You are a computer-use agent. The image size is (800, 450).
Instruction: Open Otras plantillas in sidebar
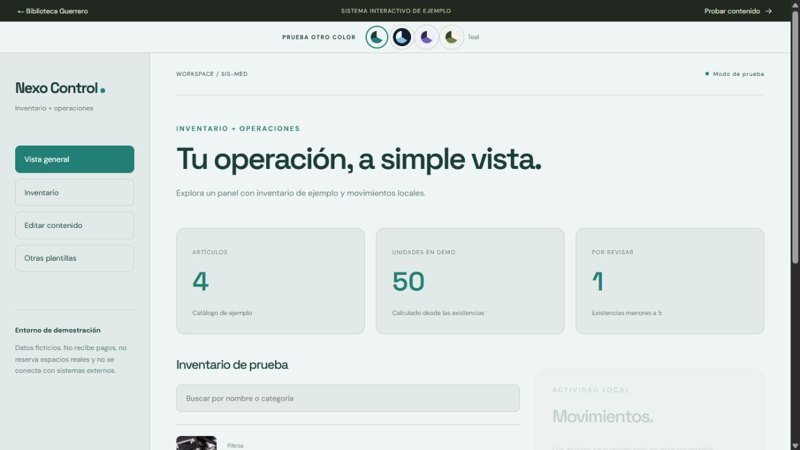coord(74,258)
